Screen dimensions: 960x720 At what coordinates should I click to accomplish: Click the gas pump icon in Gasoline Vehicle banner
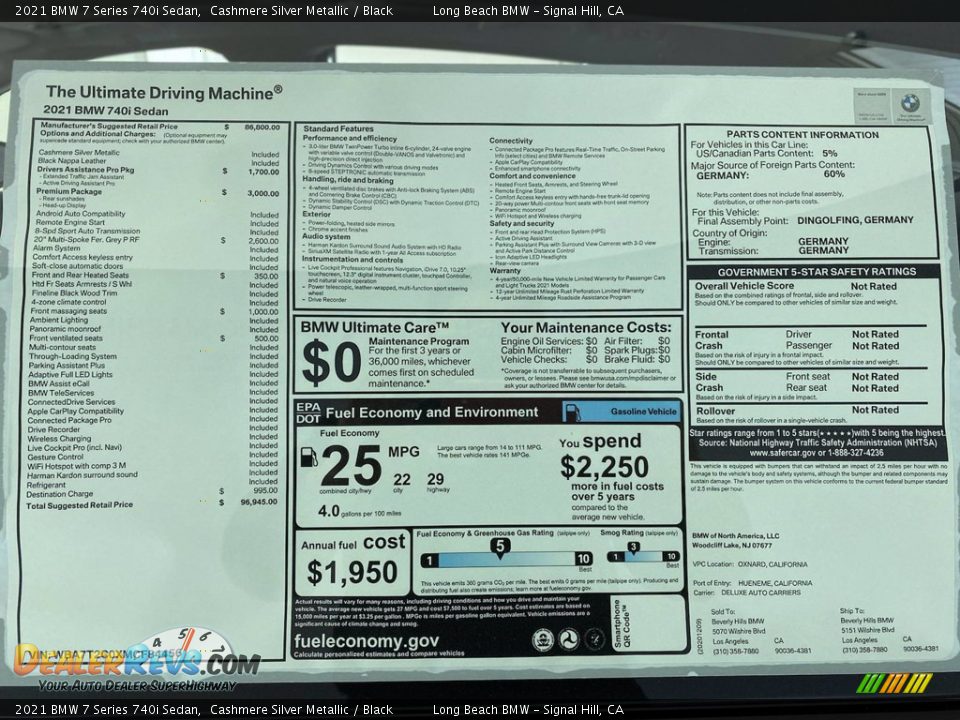[x=573, y=412]
